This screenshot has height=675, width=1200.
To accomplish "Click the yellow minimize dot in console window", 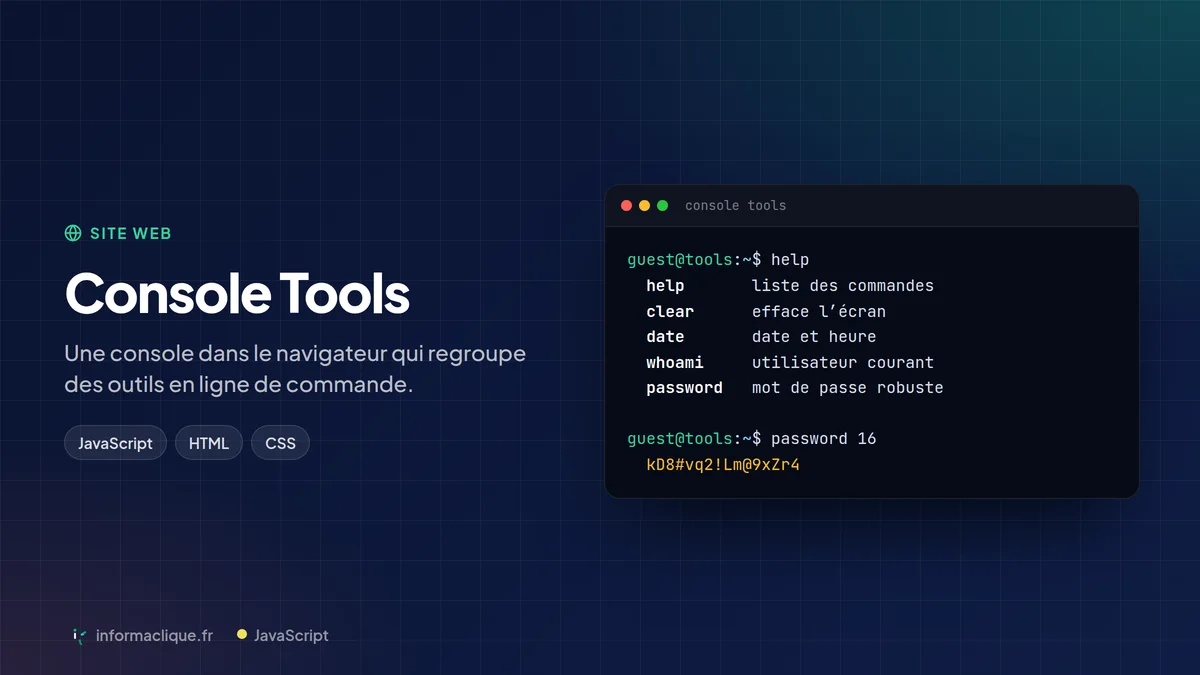I will [x=644, y=206].
